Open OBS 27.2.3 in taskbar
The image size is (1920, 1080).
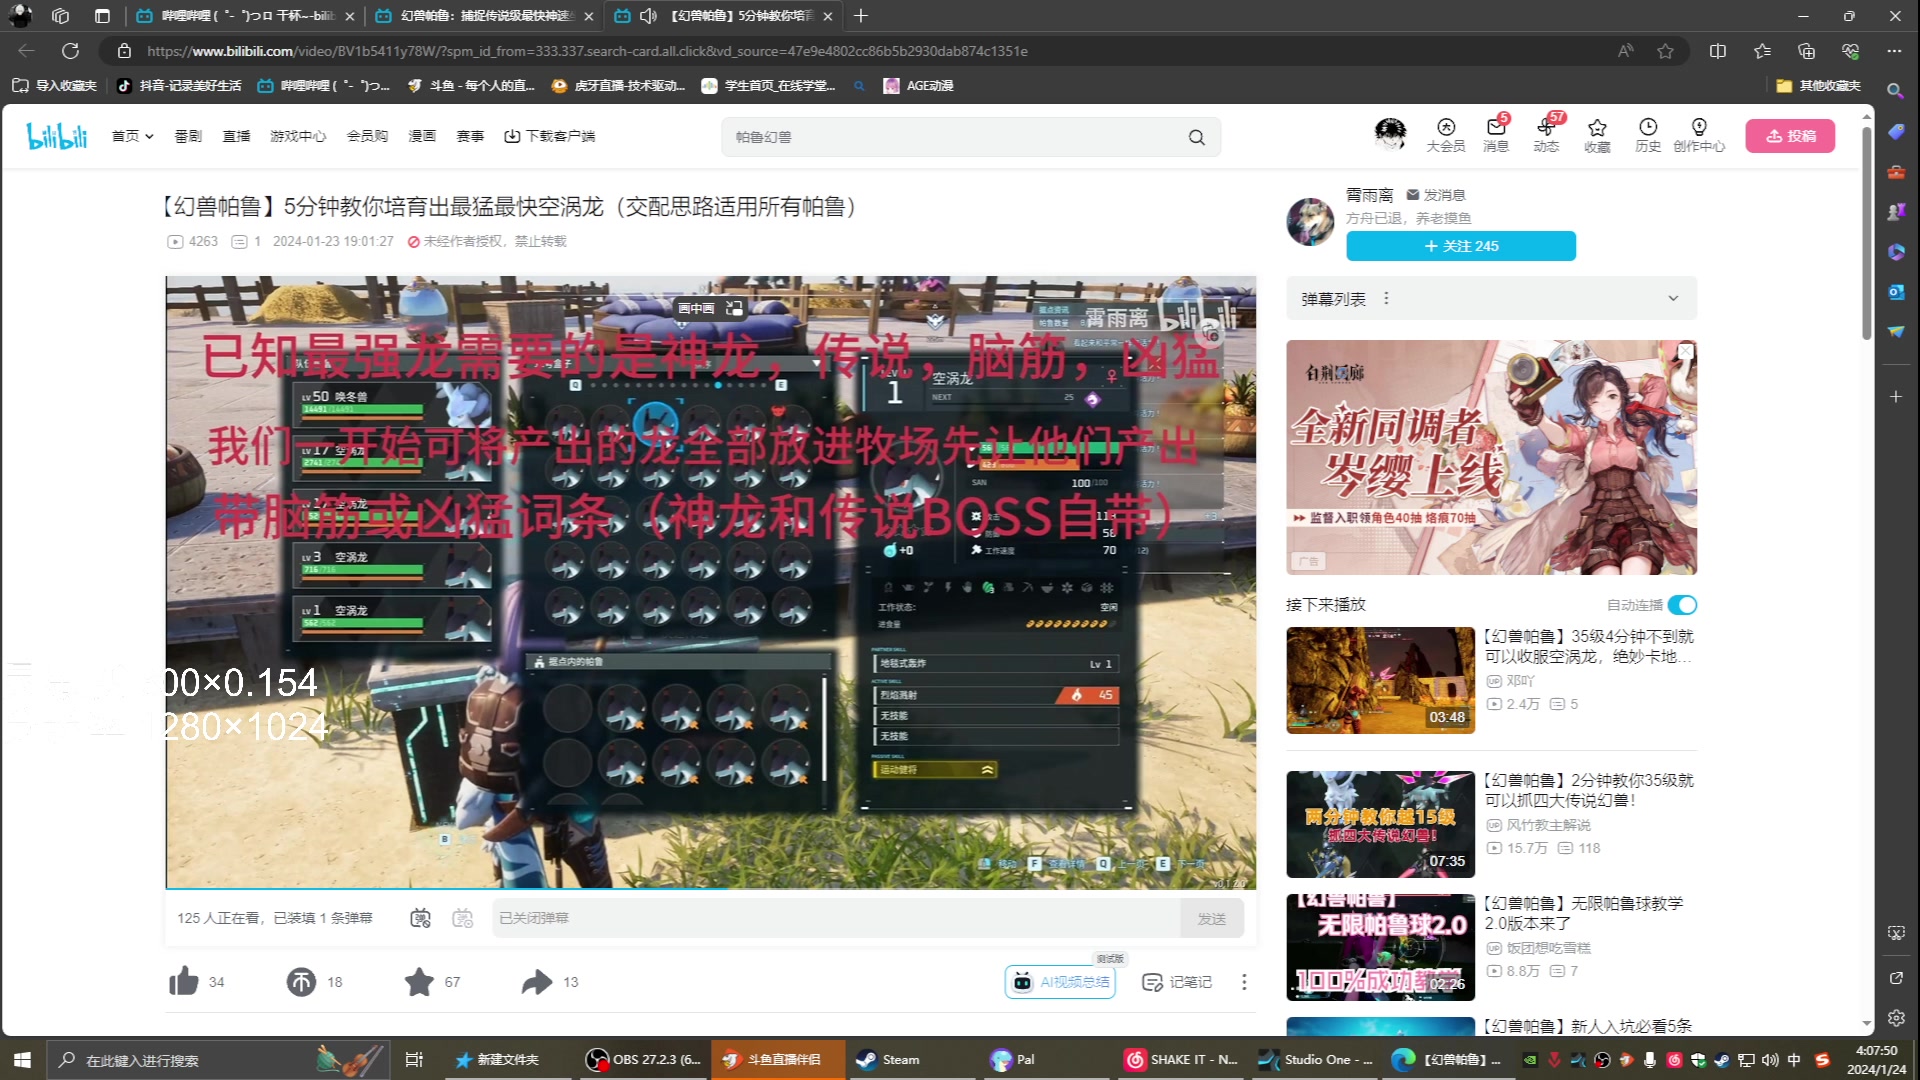pos(645,1059)
